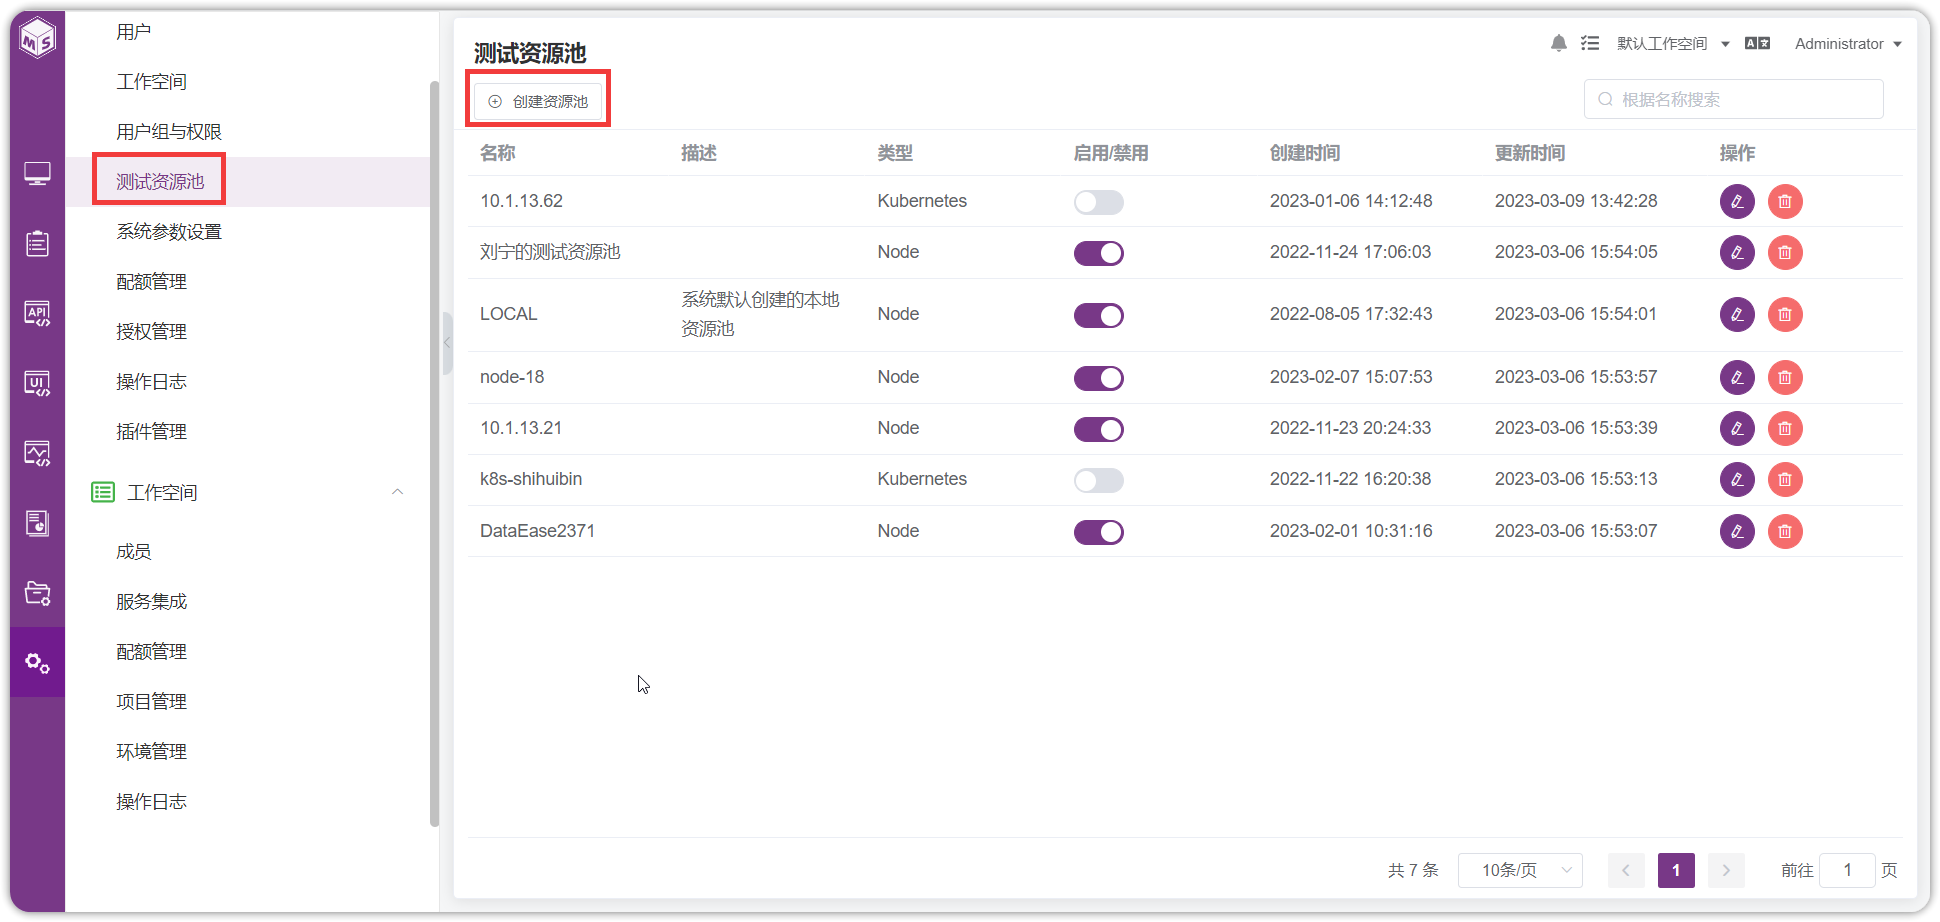Screen dimensions: 1940x922
Task: Open the notification bell icon
Action: (1558, 43)
